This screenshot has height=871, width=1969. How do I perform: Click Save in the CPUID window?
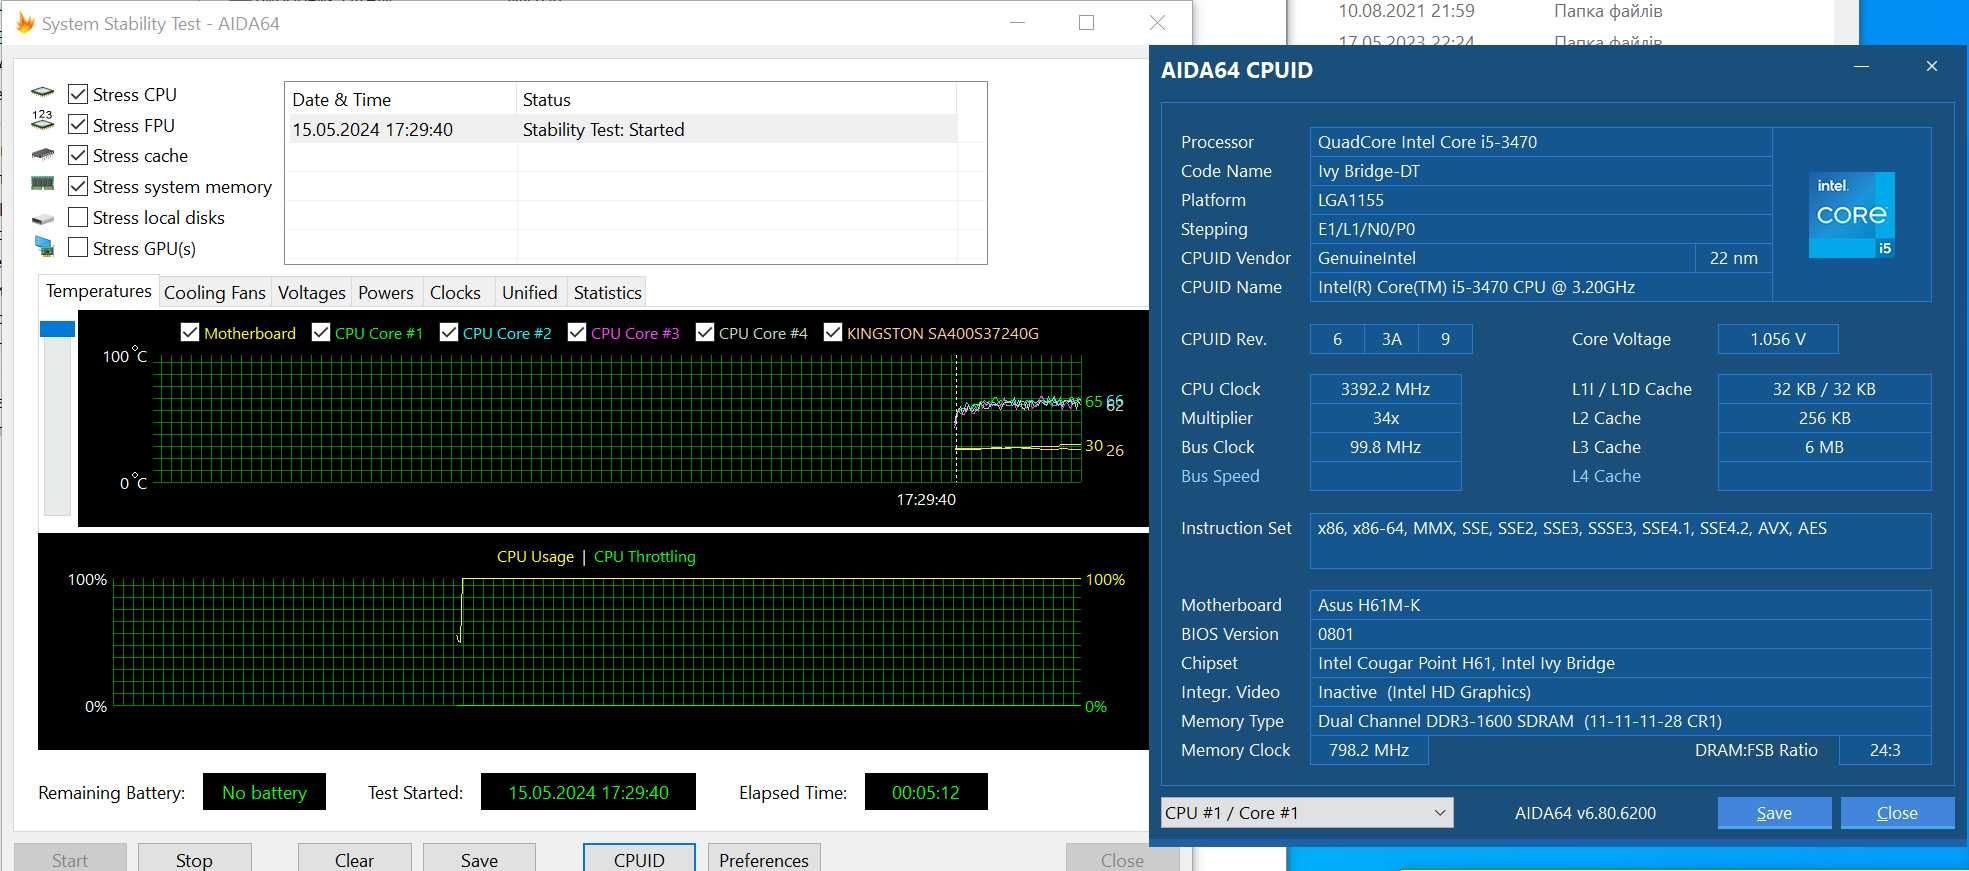click(x=1774, y=813)
